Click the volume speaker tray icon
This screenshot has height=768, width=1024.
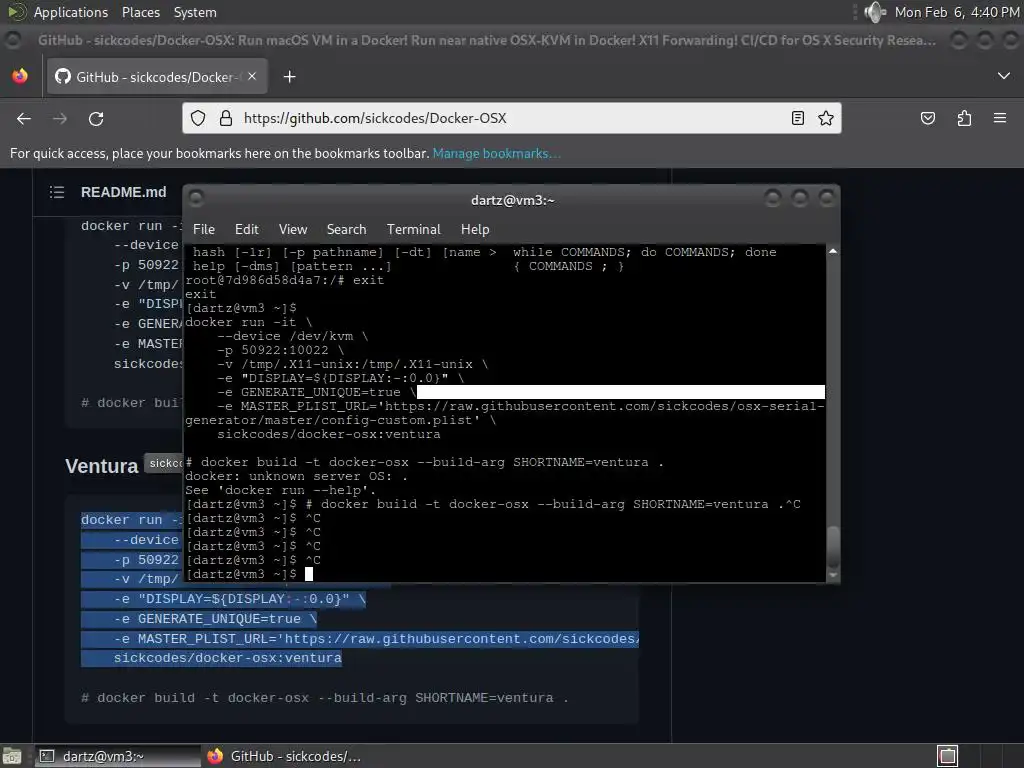pos(875,12)
